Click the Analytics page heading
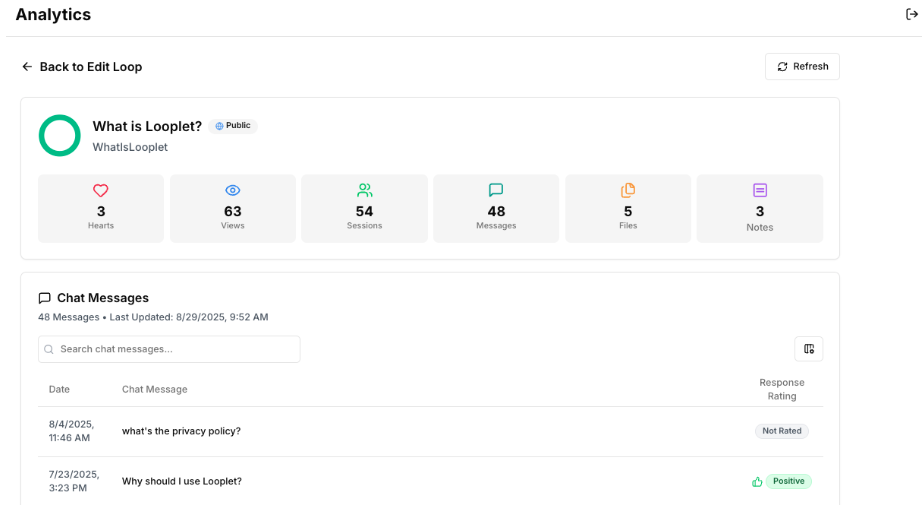 pos(53,15)
